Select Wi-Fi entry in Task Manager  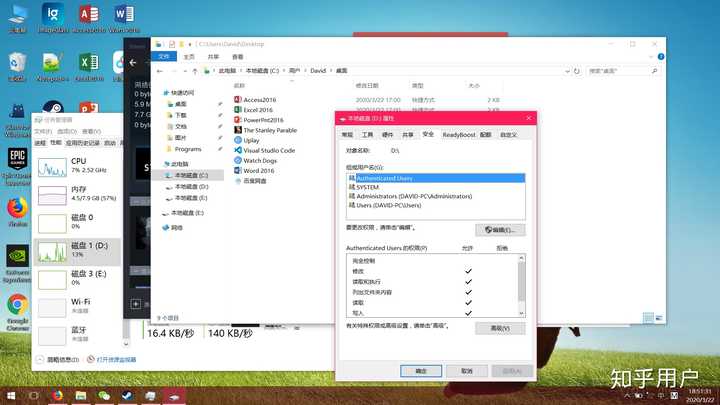tap(77, 308)
